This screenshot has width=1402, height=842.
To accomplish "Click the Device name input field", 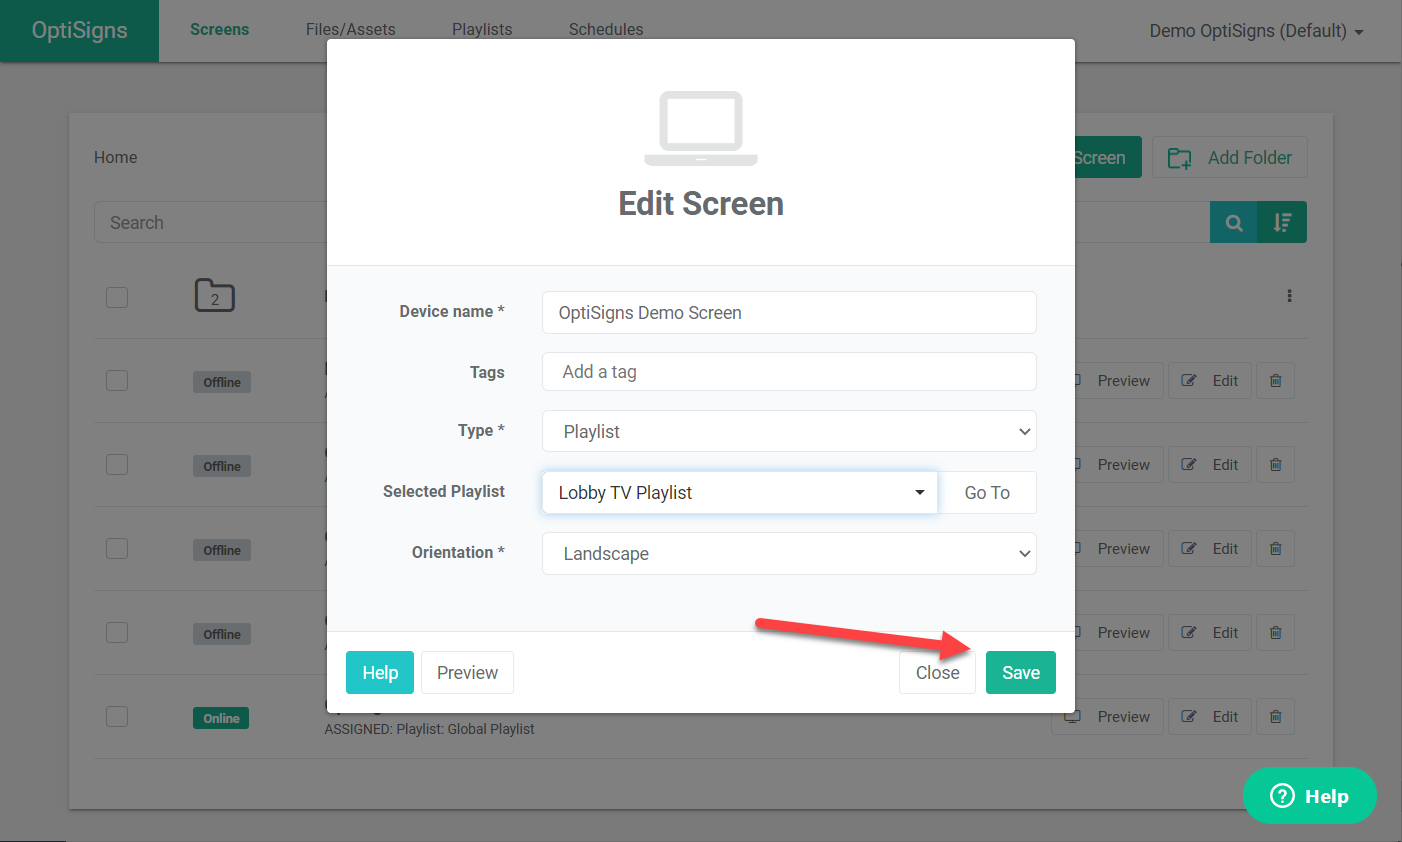I will tap(789, 312).
